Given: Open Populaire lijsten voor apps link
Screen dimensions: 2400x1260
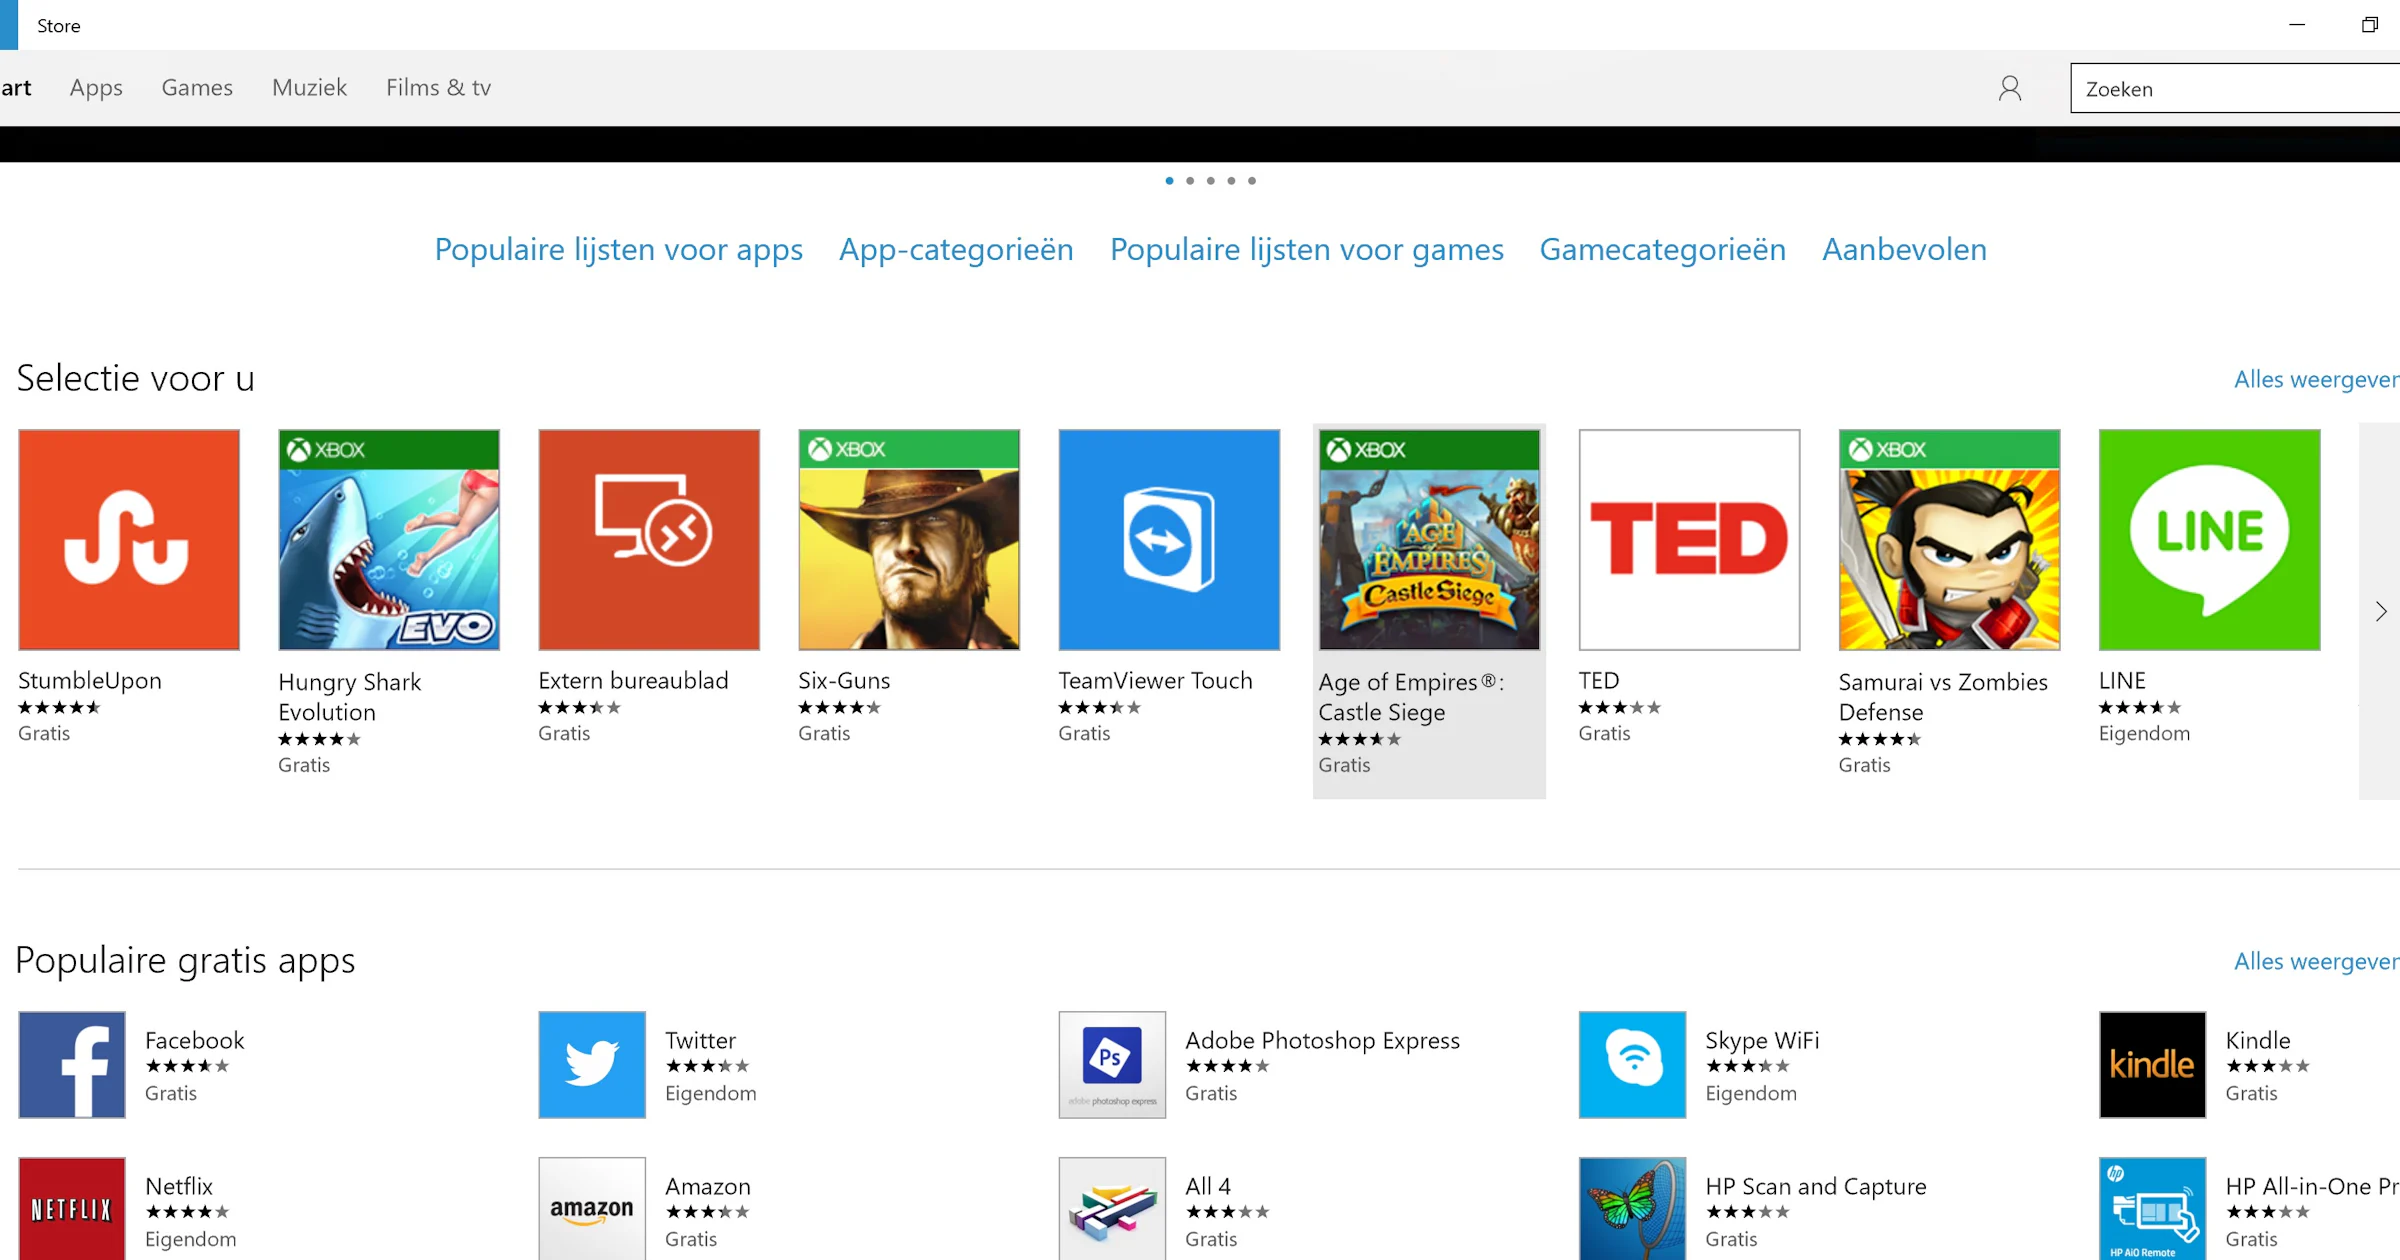Looking at the screenshot, I should [x=618, y=249].
